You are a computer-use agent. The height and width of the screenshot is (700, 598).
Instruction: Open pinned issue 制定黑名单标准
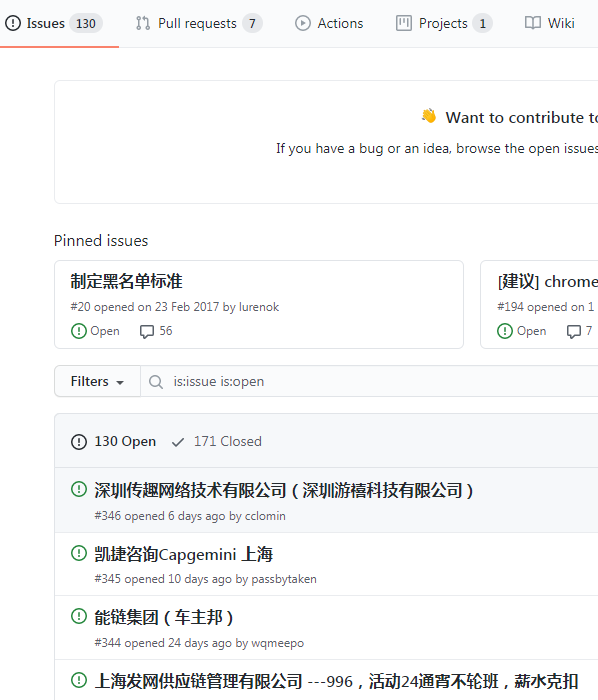126,281
